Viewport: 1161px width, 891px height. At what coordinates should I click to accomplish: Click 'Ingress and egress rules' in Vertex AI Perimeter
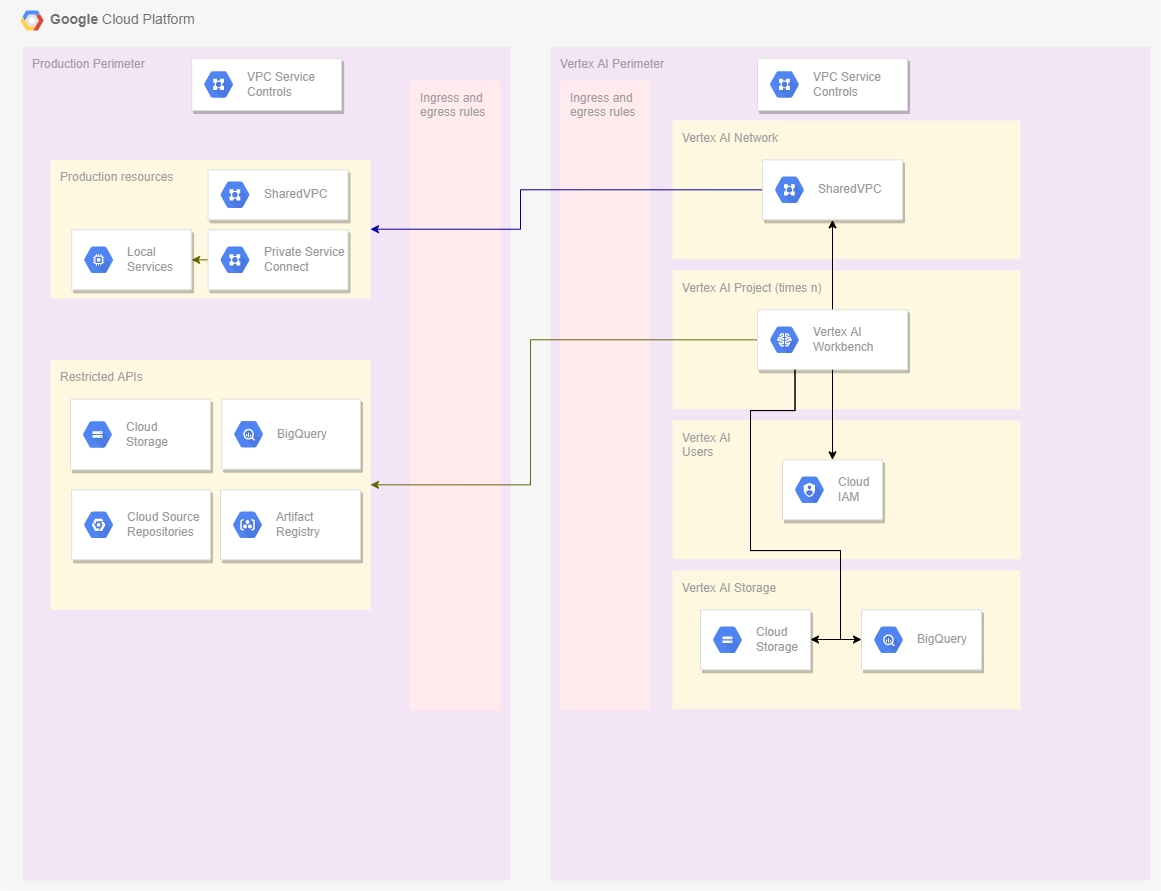[x=602, y=104]
